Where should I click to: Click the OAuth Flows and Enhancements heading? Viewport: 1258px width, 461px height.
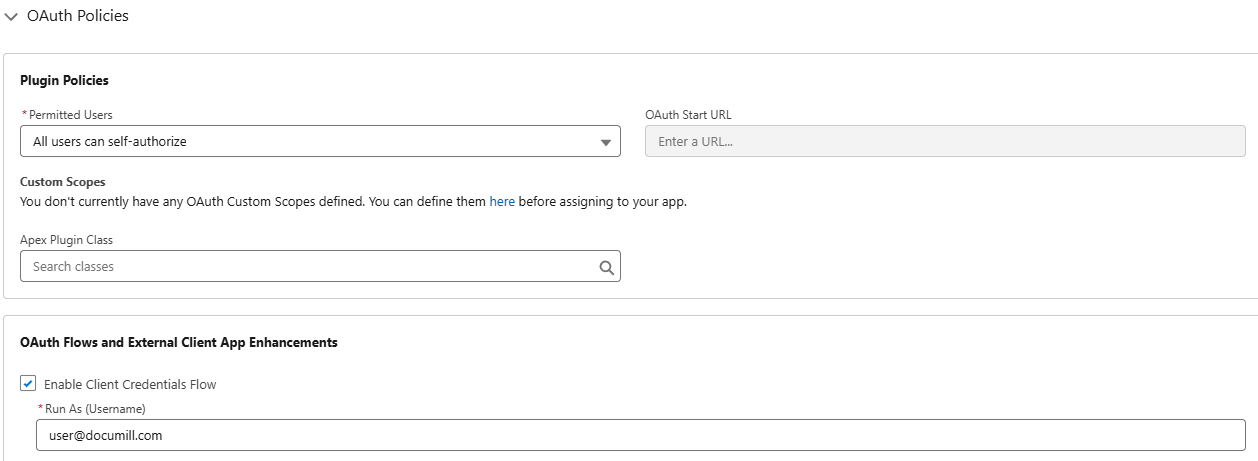pos(179,342)
